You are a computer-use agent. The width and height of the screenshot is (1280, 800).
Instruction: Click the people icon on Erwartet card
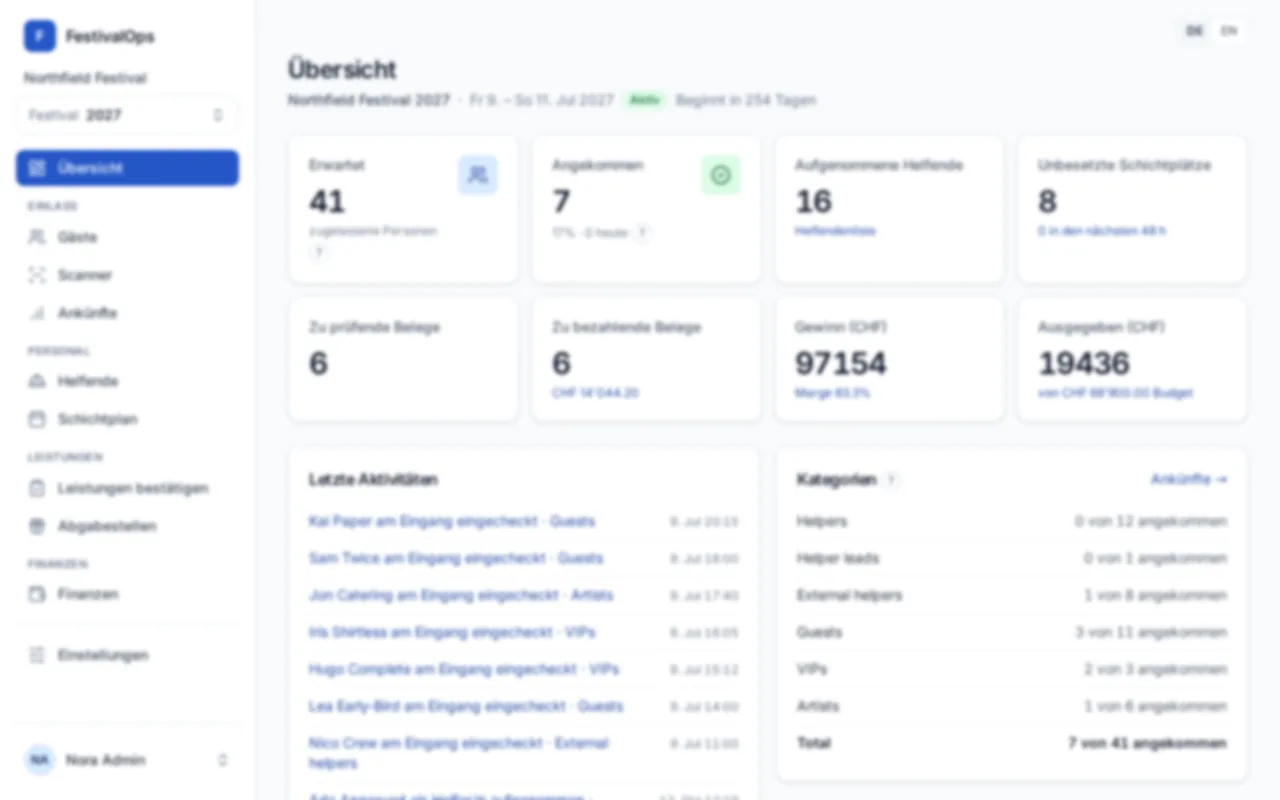(477, 175)
